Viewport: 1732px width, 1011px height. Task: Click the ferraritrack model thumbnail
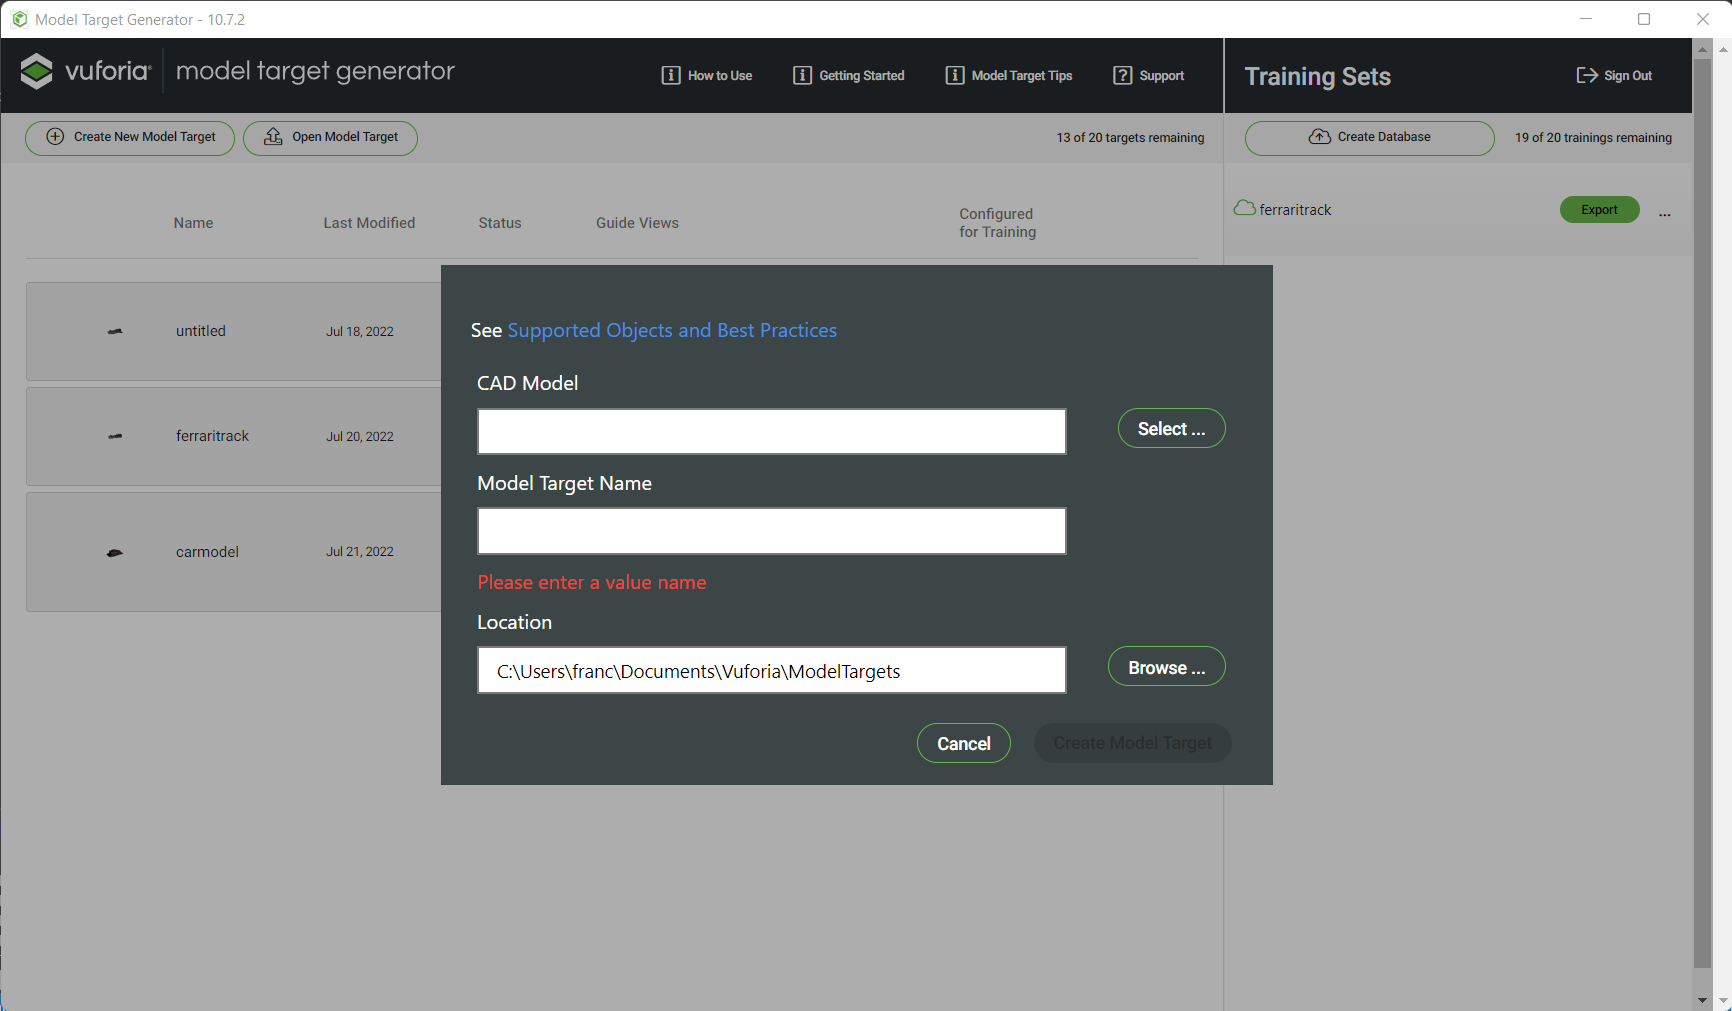click(115, 436)
